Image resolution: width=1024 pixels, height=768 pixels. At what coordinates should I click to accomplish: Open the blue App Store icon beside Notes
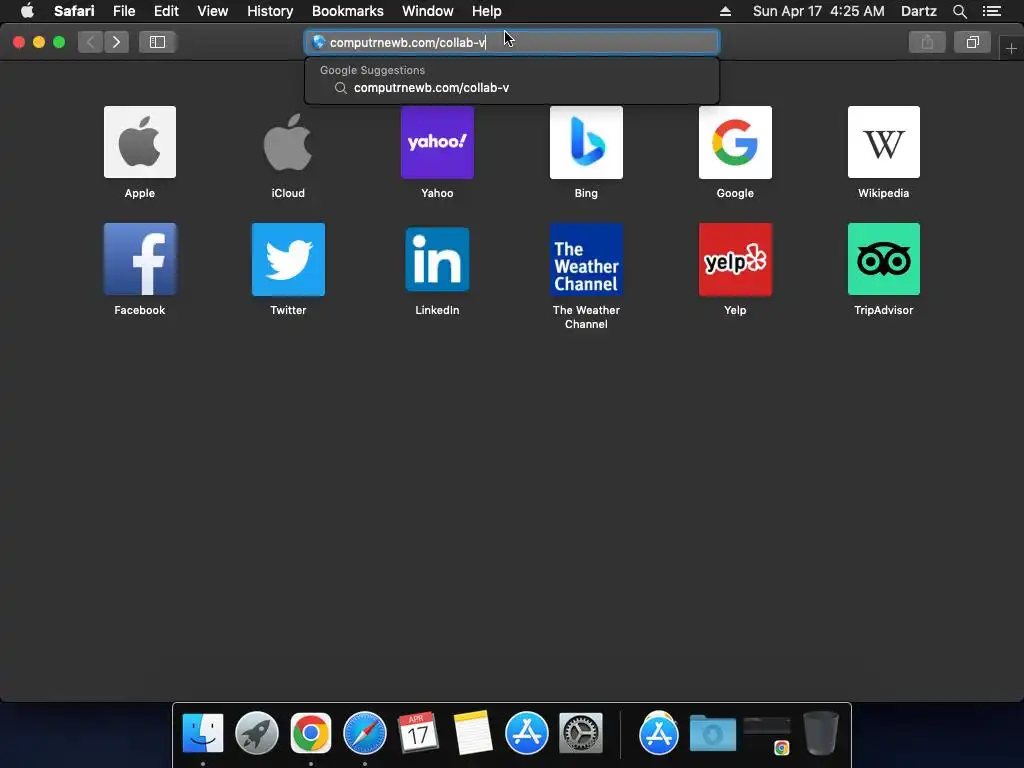point(526,733)
